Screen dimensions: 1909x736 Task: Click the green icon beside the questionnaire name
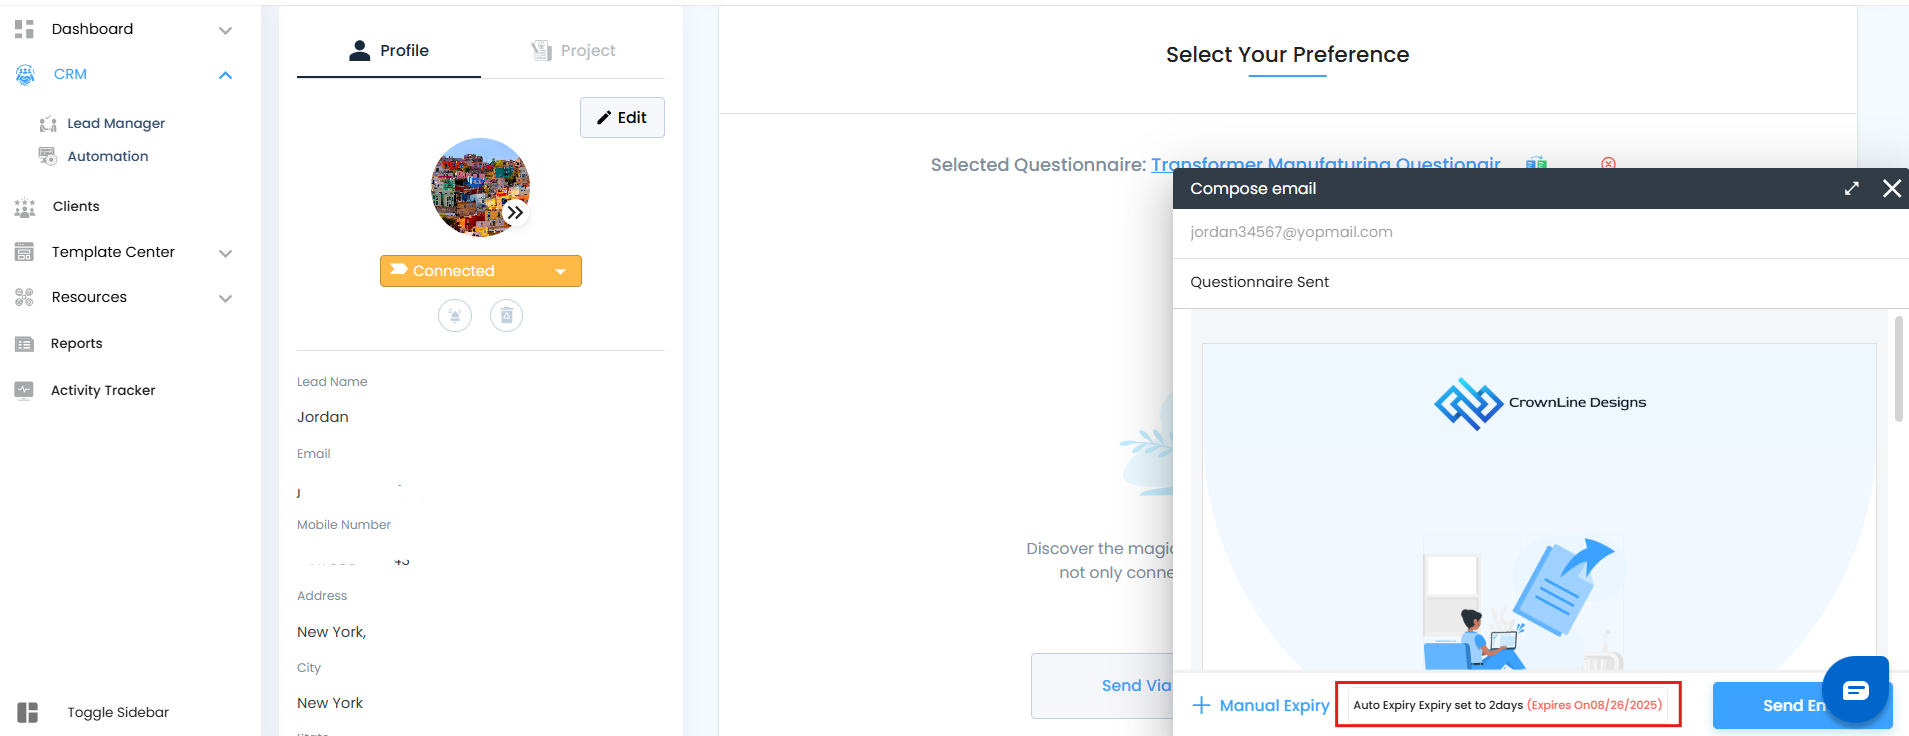[x=1537, y=164]
